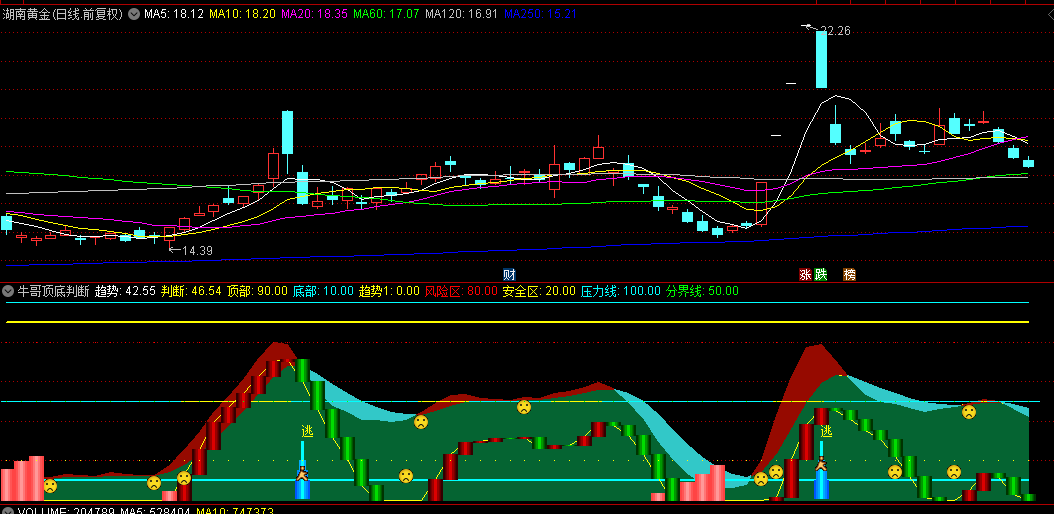Click the green 跌 marker icon
This screenshot has width=1054, height=514.
tap(821, 274)
